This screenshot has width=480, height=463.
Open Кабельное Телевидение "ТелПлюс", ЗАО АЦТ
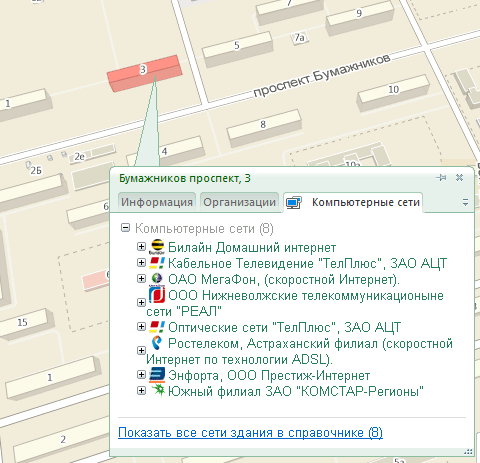click(307, 263)
